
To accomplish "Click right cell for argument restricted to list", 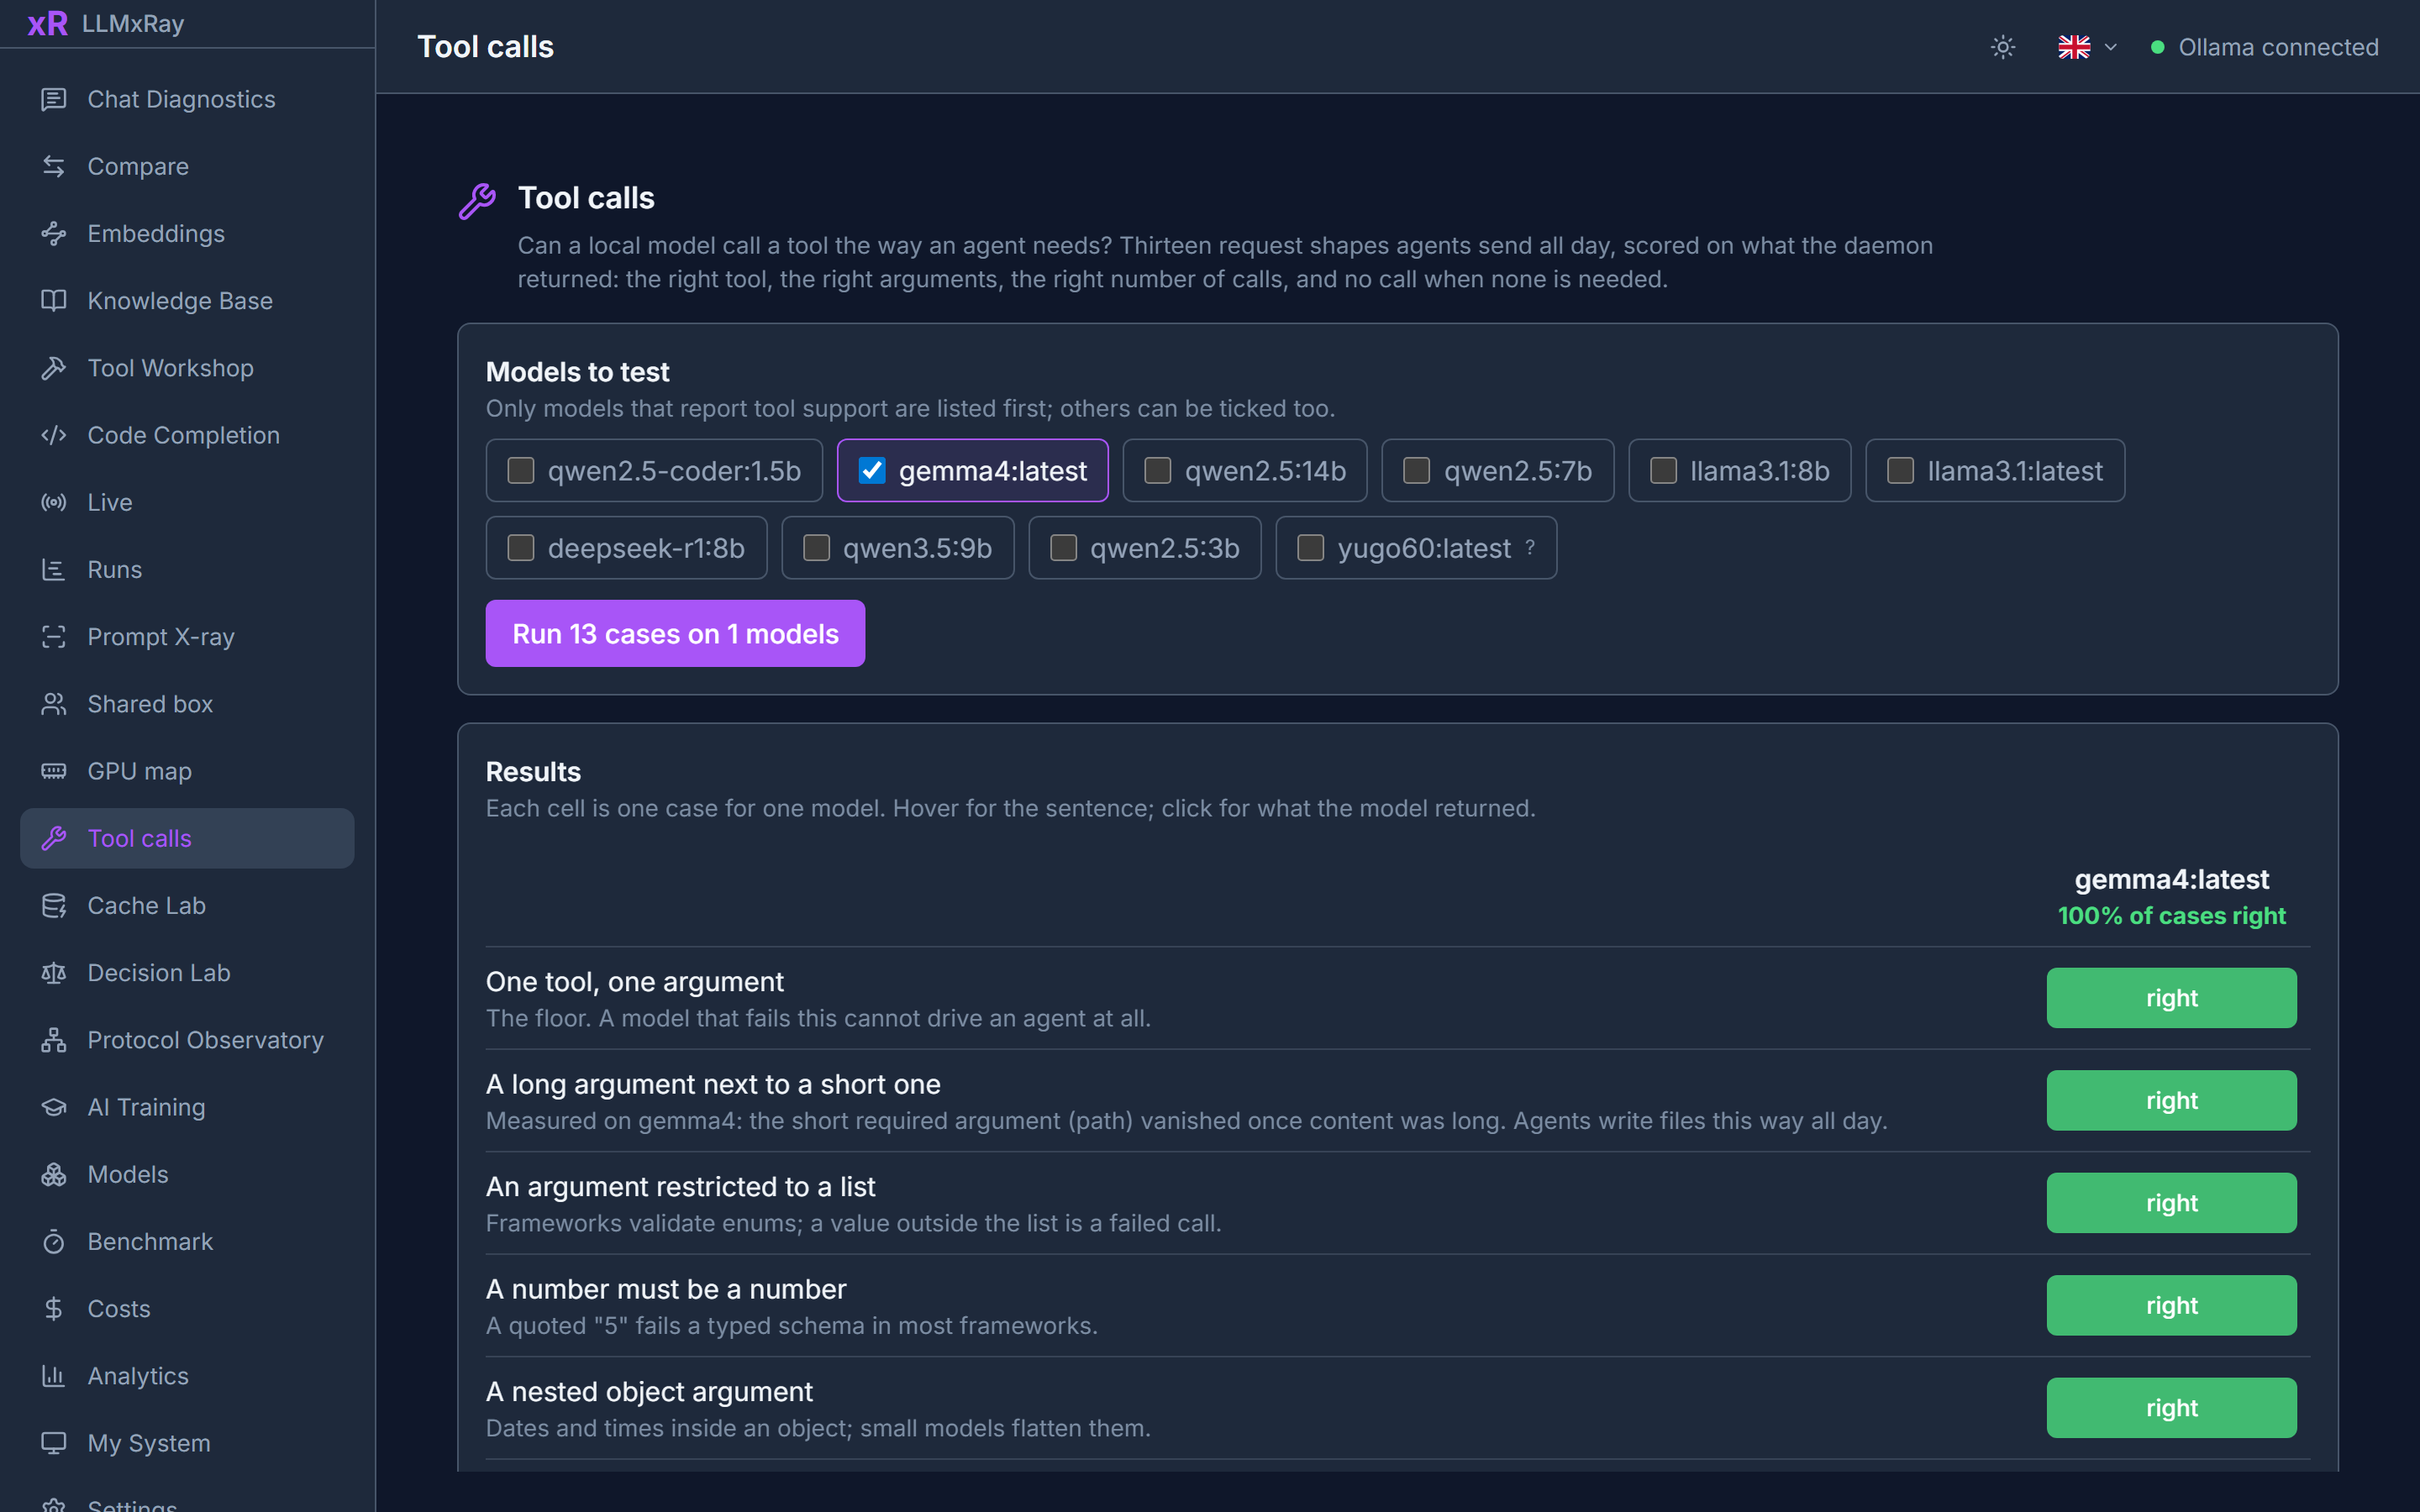I will pos(2171,1202).
